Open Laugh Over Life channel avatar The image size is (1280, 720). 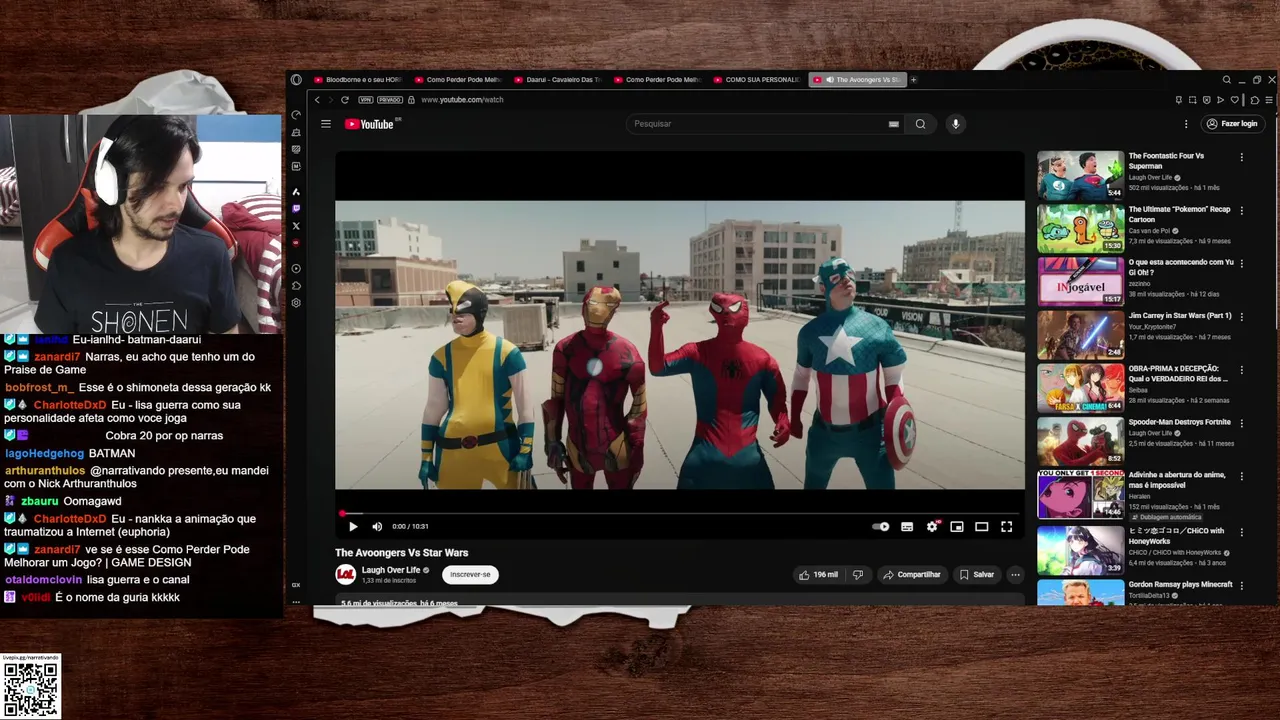click(345, 574)
